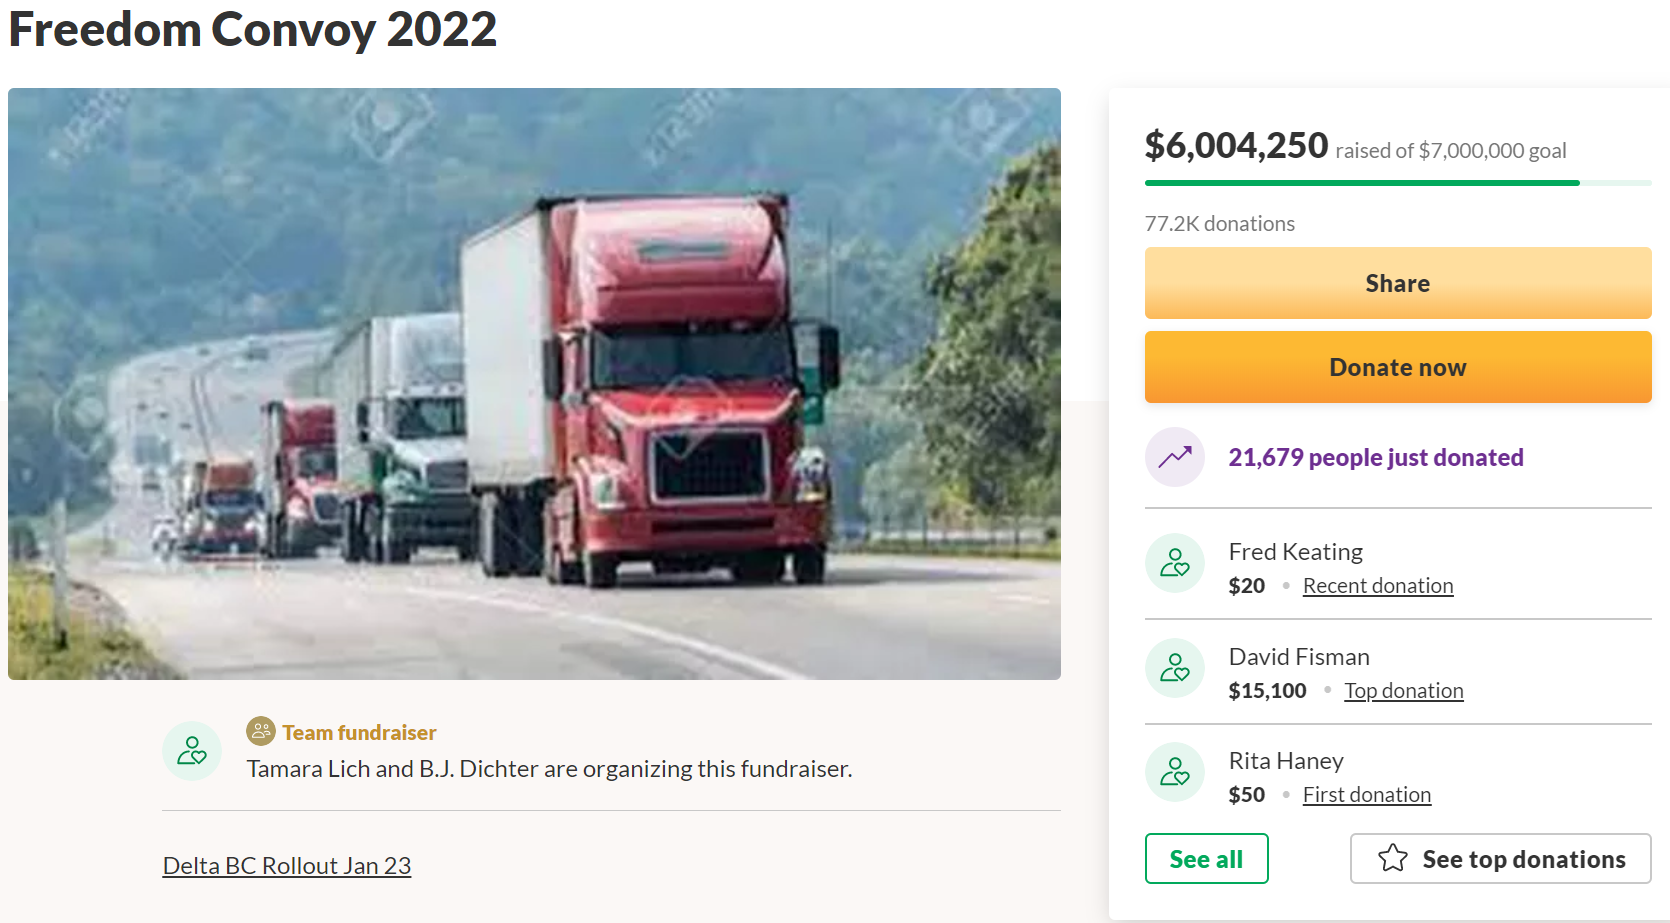Viewport: 1670px width, 923px height.
Task: Click the Team fundraiser label
Action: [x=359, y=733]
